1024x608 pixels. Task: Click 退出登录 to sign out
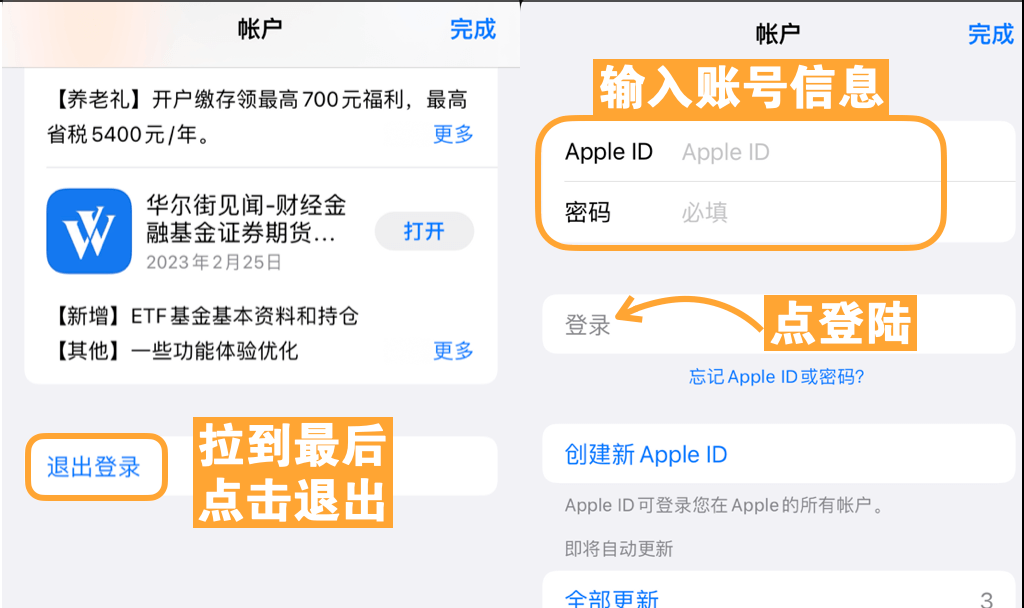tap(94, 467)
